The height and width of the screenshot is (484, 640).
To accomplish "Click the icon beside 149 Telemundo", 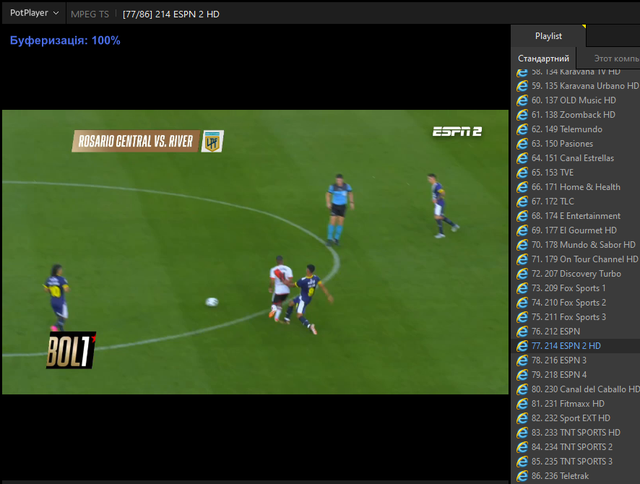I will [x=522, y=129].
